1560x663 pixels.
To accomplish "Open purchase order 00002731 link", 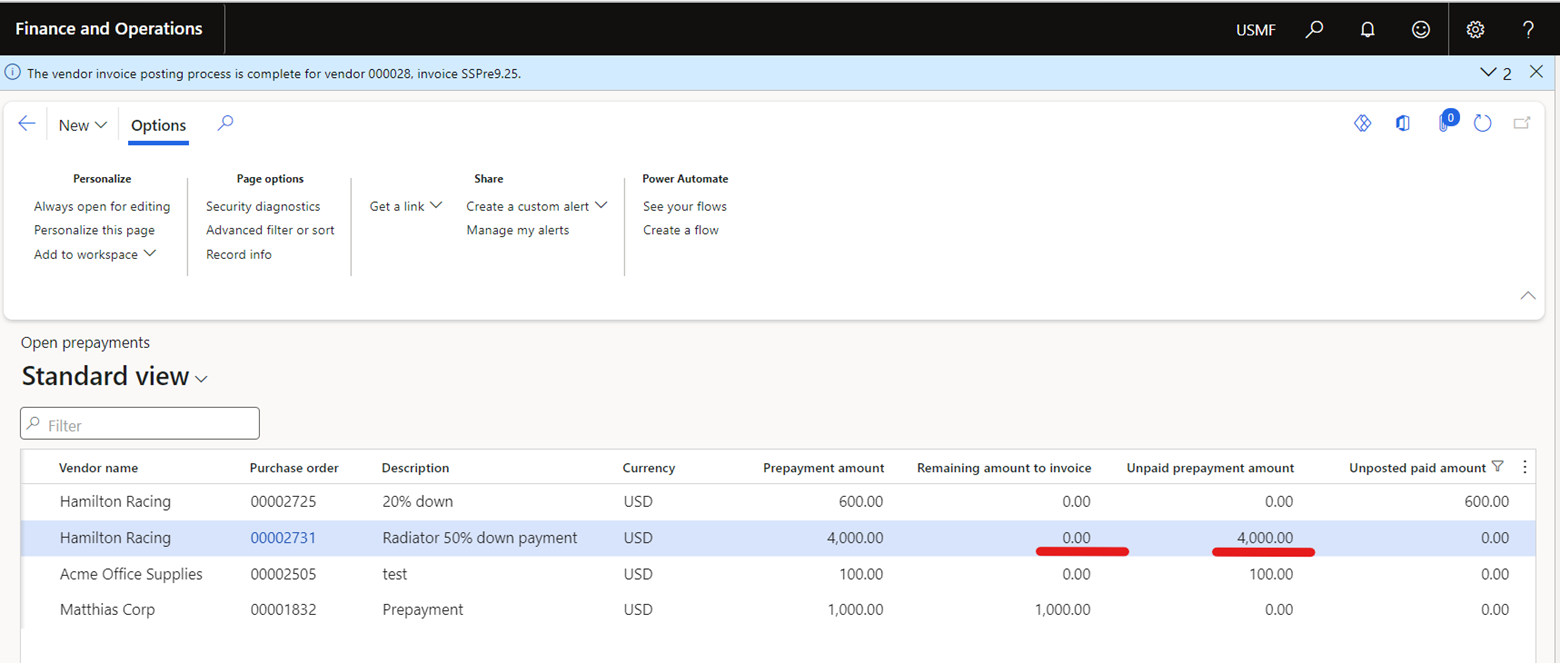I will click(283, 538).
